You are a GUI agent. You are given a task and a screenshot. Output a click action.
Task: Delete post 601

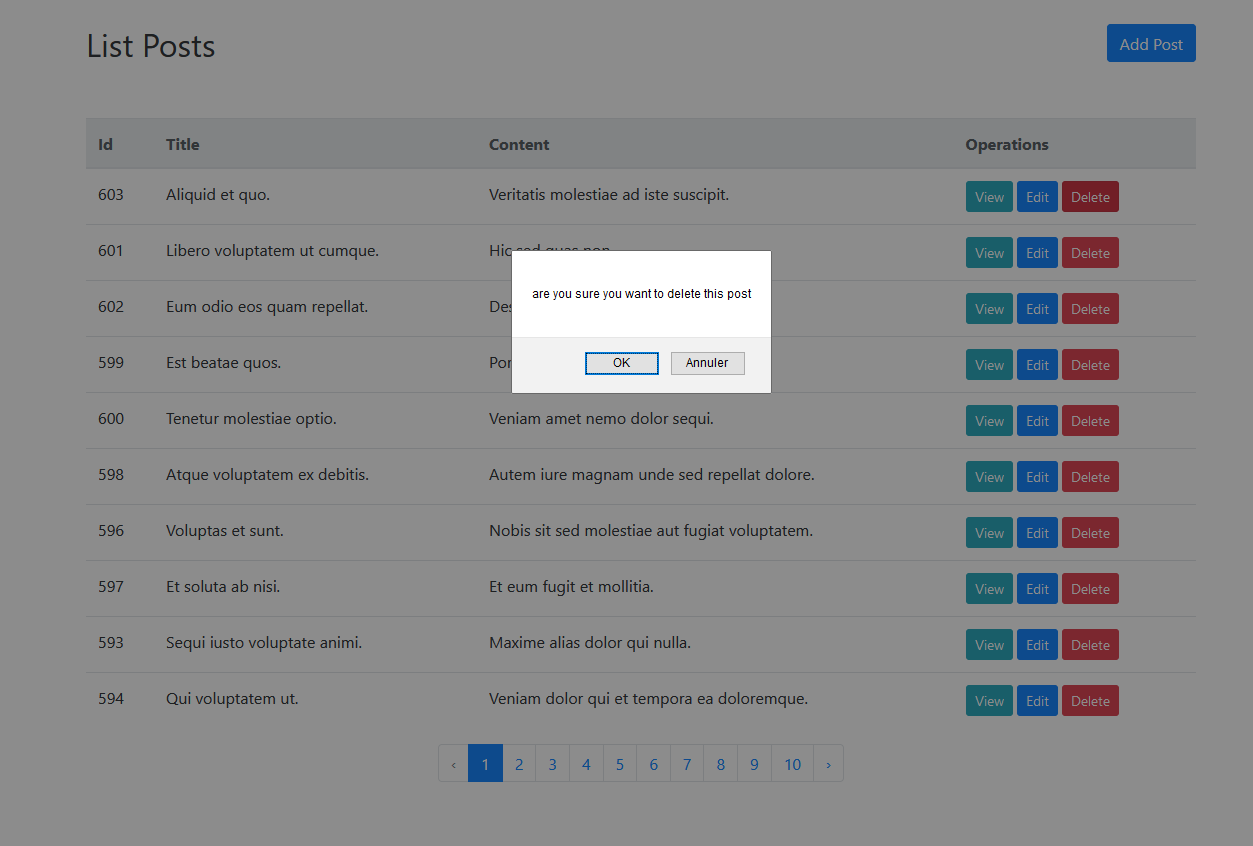[1090, 253]
